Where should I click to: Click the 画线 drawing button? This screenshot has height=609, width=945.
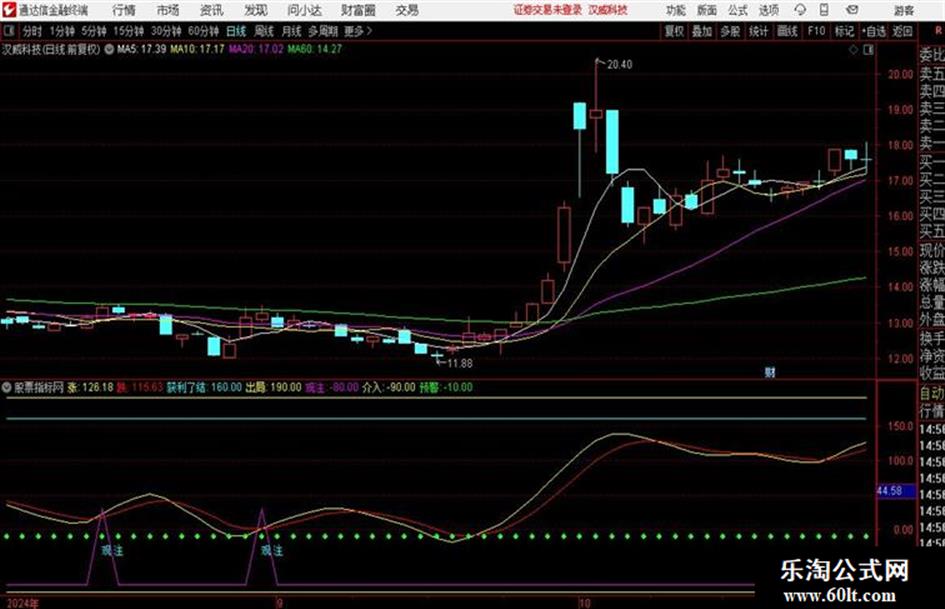(788, 31)
